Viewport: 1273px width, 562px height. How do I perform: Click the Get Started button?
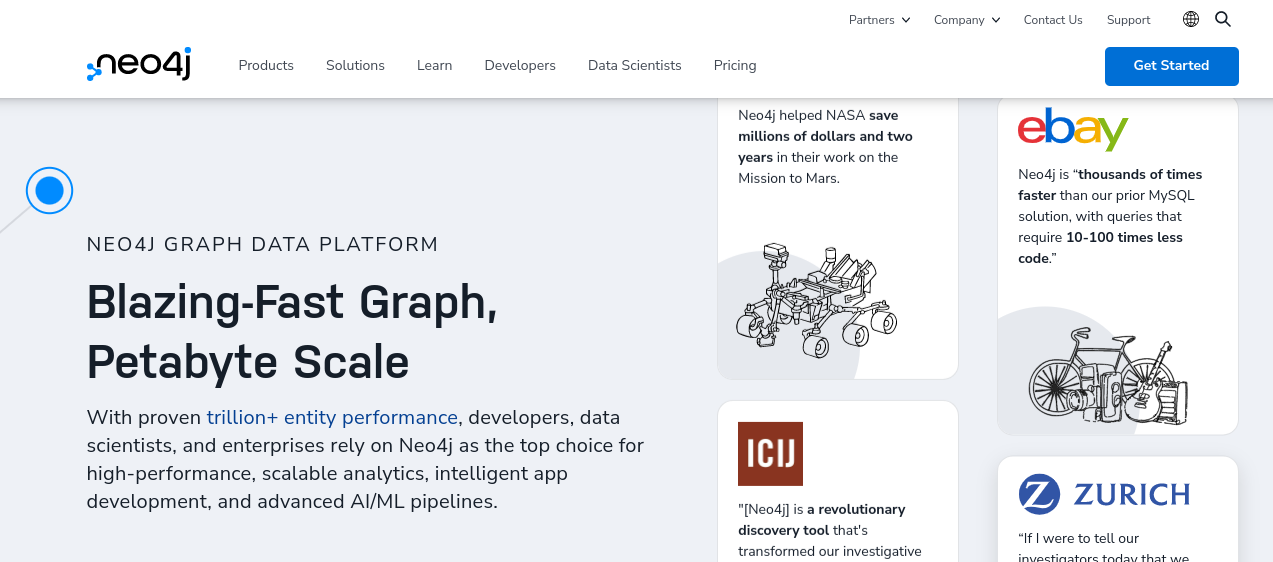(1171, 66)
